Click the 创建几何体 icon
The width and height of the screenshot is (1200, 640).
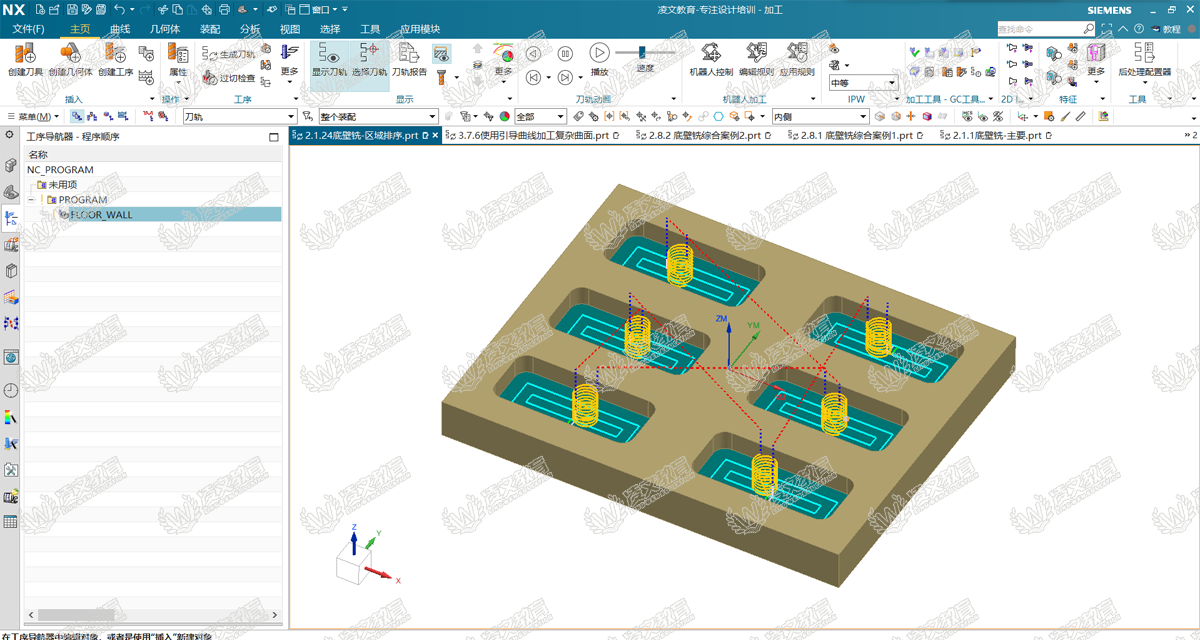[70, 59]
